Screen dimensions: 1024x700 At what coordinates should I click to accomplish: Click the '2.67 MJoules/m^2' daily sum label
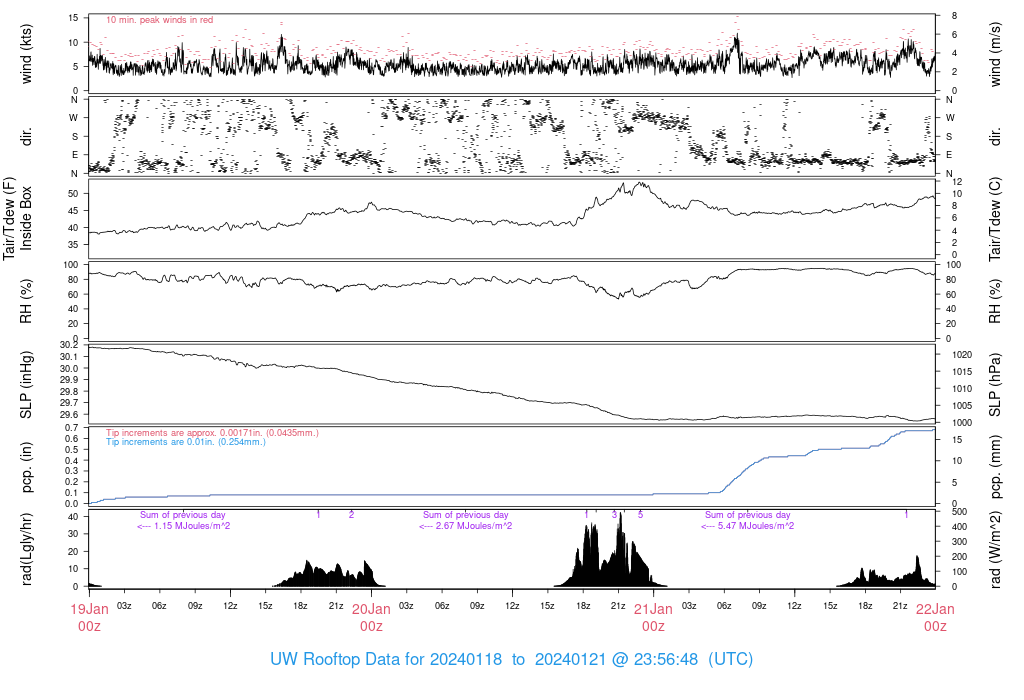[466, 526]
